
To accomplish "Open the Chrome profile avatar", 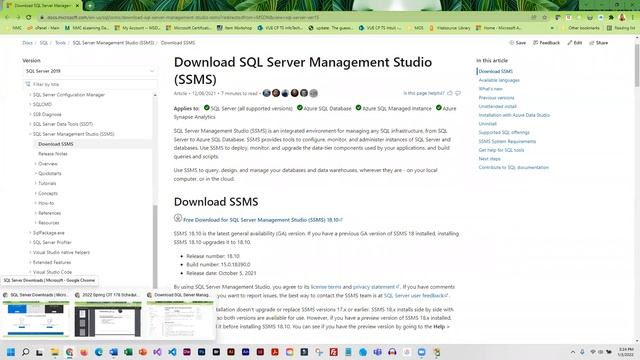I will 622,18.
